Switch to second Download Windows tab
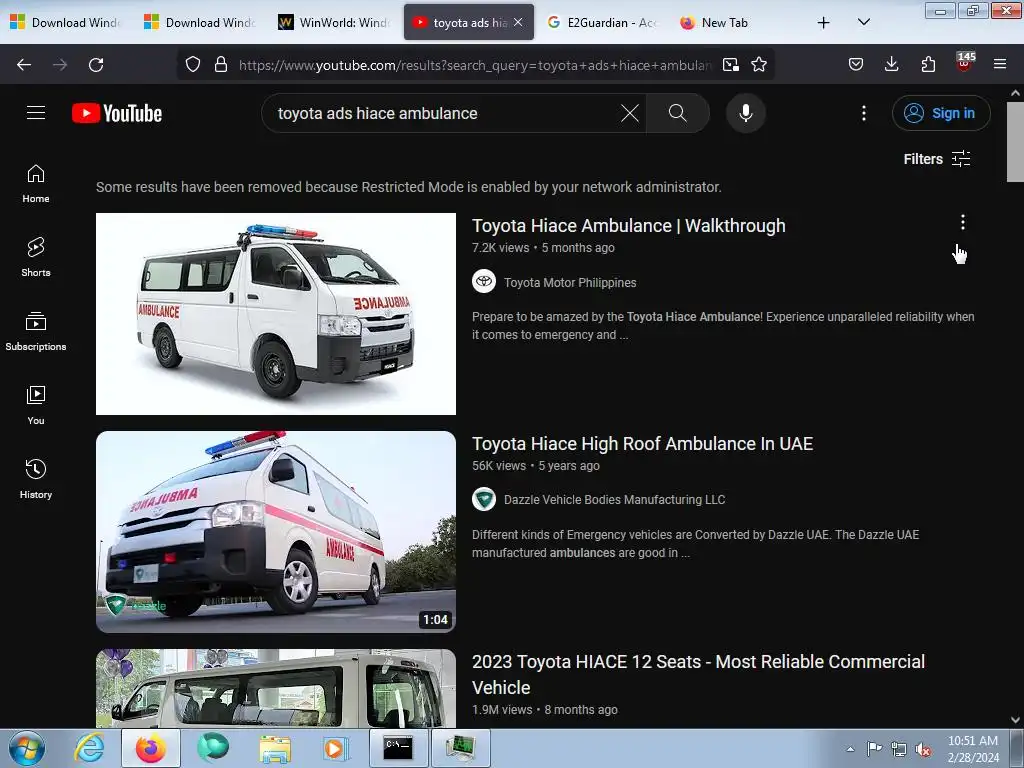 [x=201, y=23]
